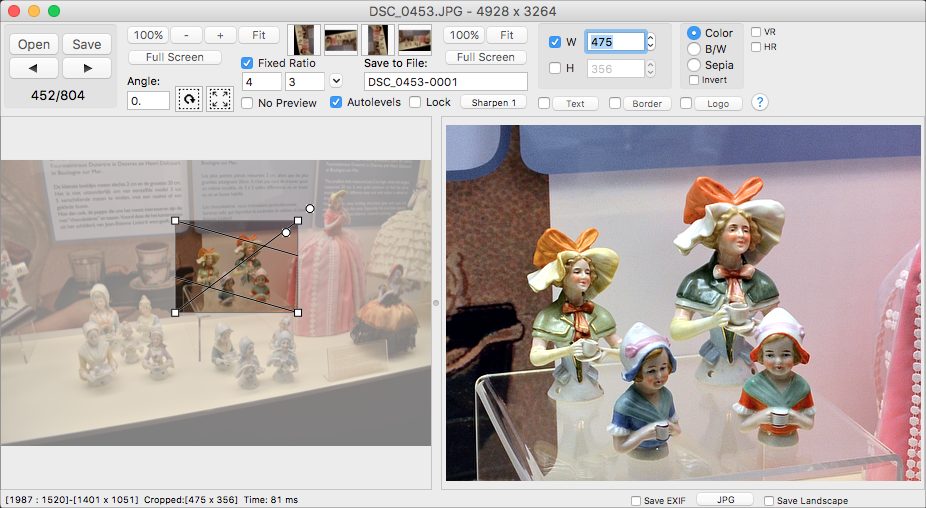Enable the Text overlay checkbox
This screenshot has width=926, height=508.
[x=544, y=103]
